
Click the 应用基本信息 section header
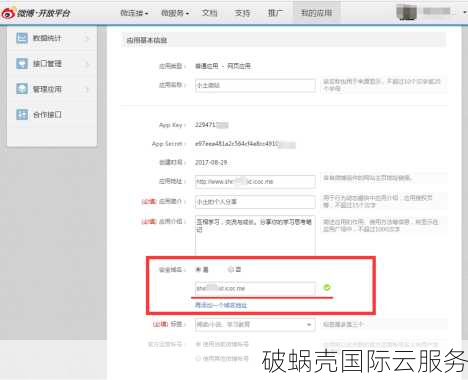coord(283,40)
